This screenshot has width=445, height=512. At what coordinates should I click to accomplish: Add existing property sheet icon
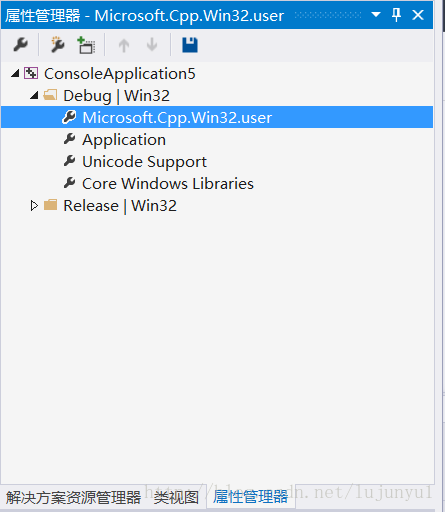tap(86, 45)
